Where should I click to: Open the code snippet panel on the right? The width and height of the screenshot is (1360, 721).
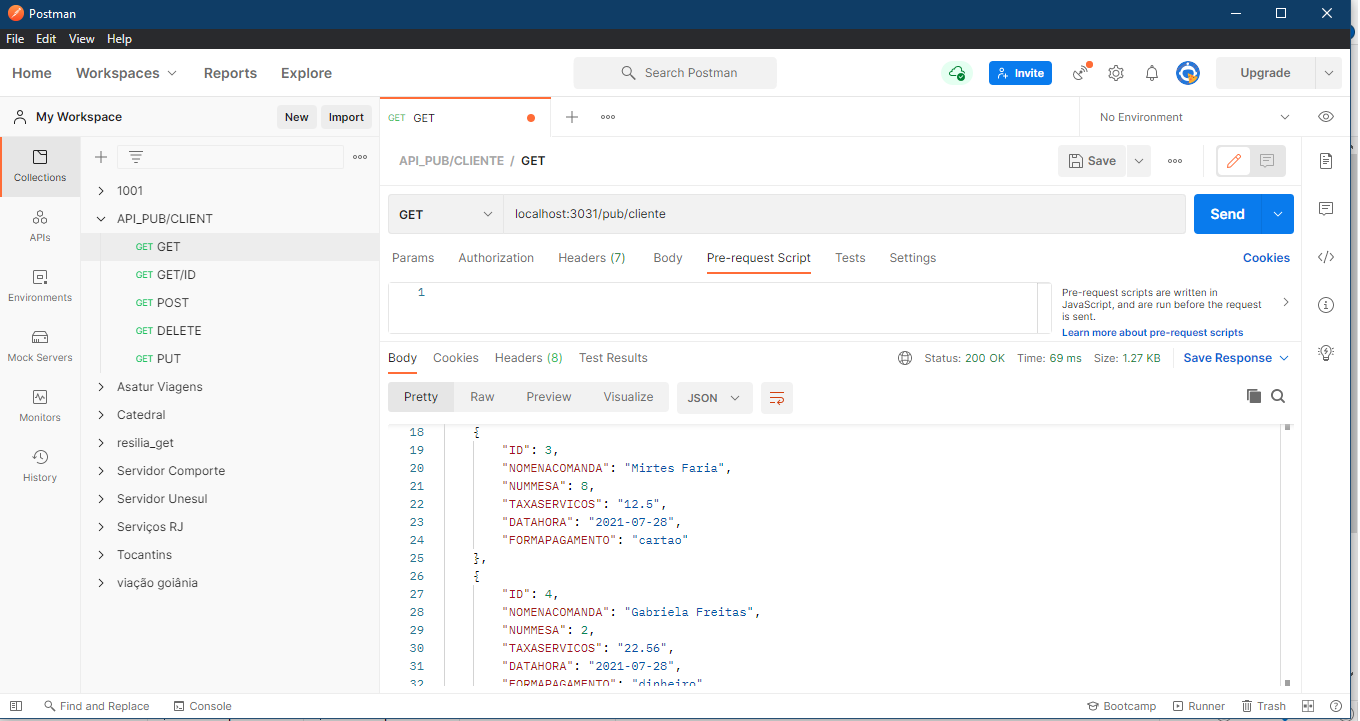coord(1326,257)
